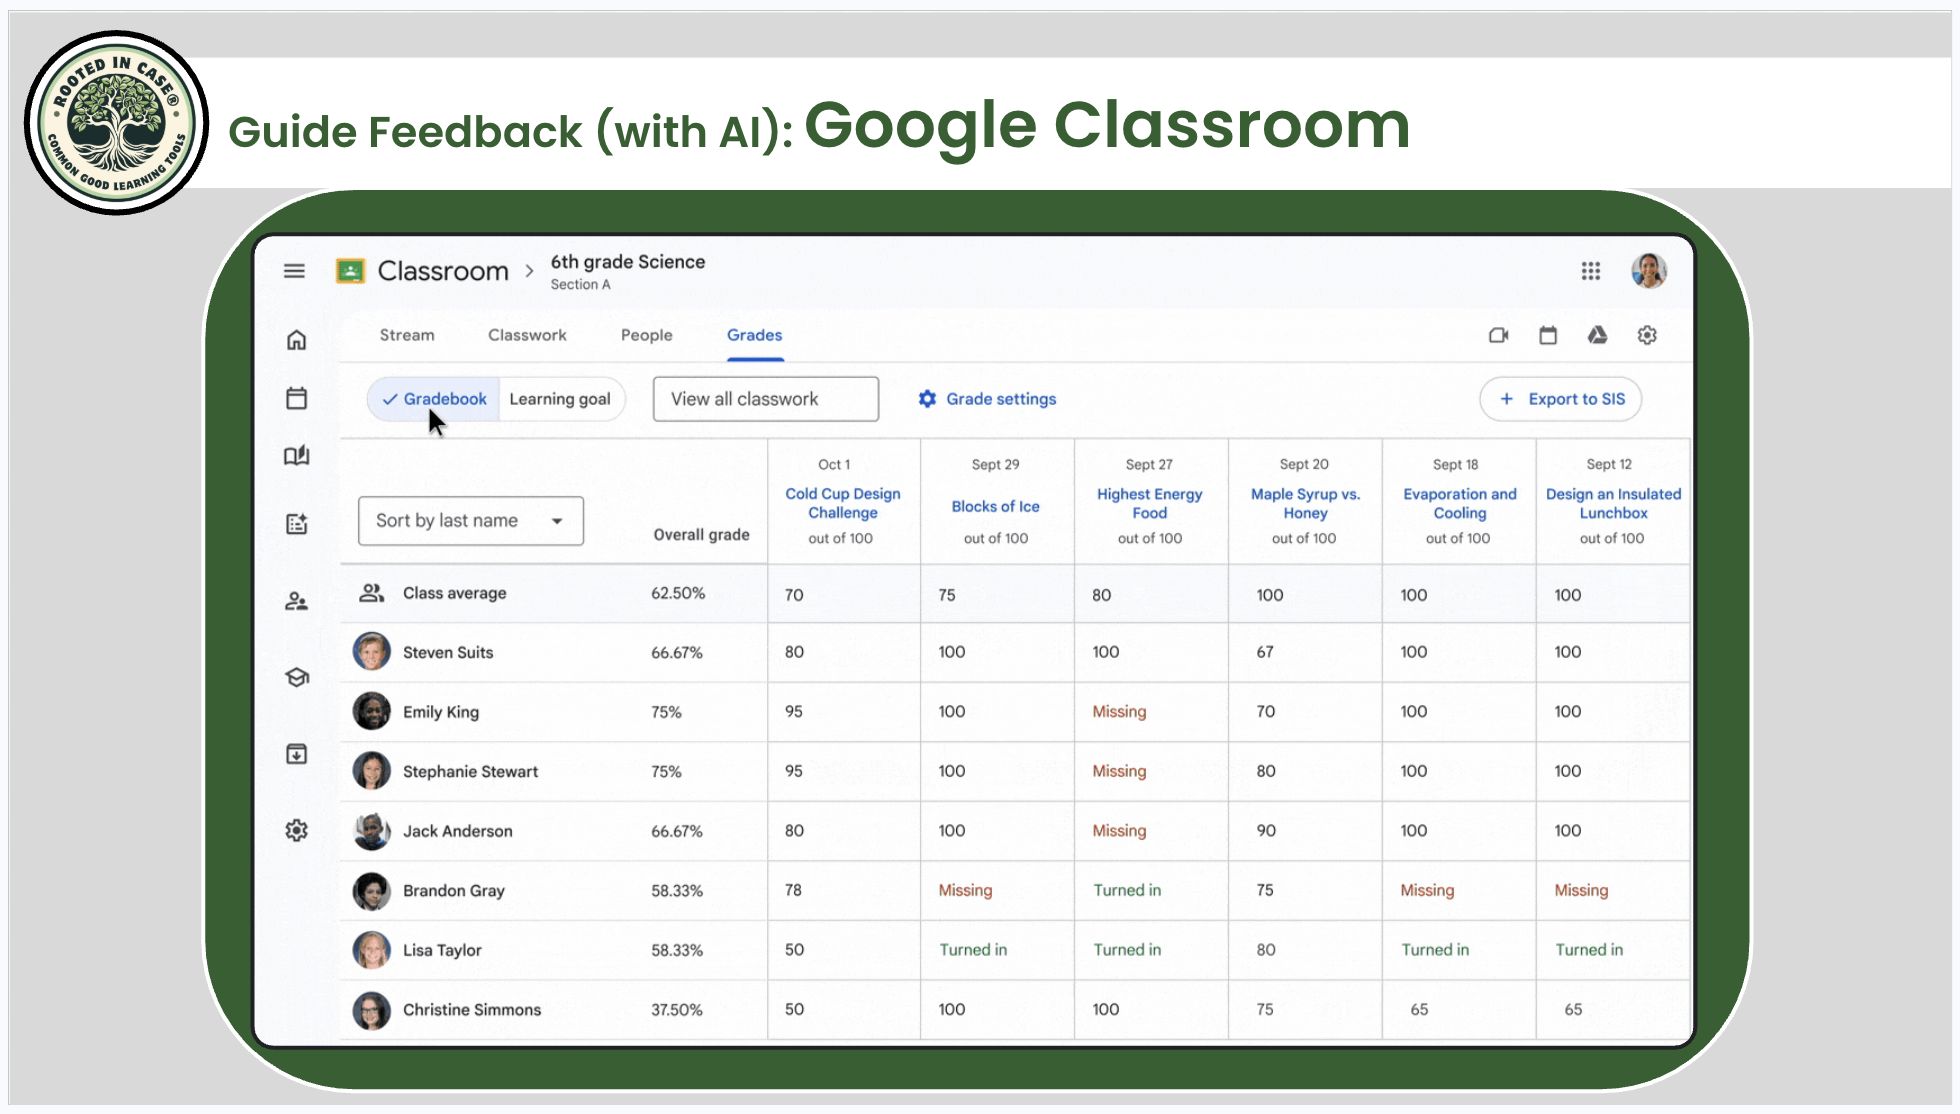Open the to-review checklist sidebar icon
Image resolution: width=1960 pixels, height=1114 pixels.
(296, 523)
